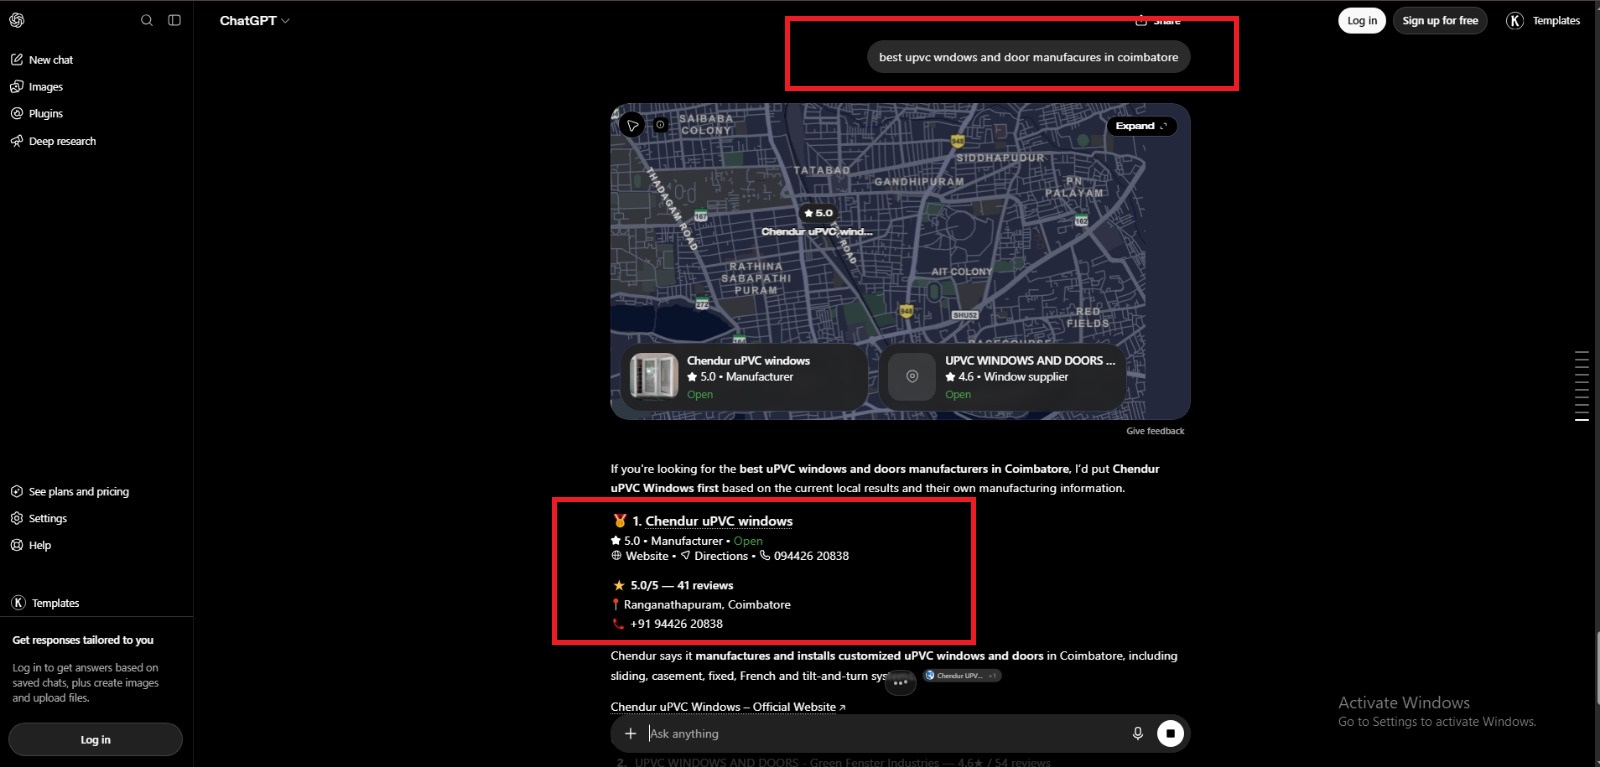1600x767 pixels.
Task: Open the ChatGPT model dropdown
Action: 254,20
